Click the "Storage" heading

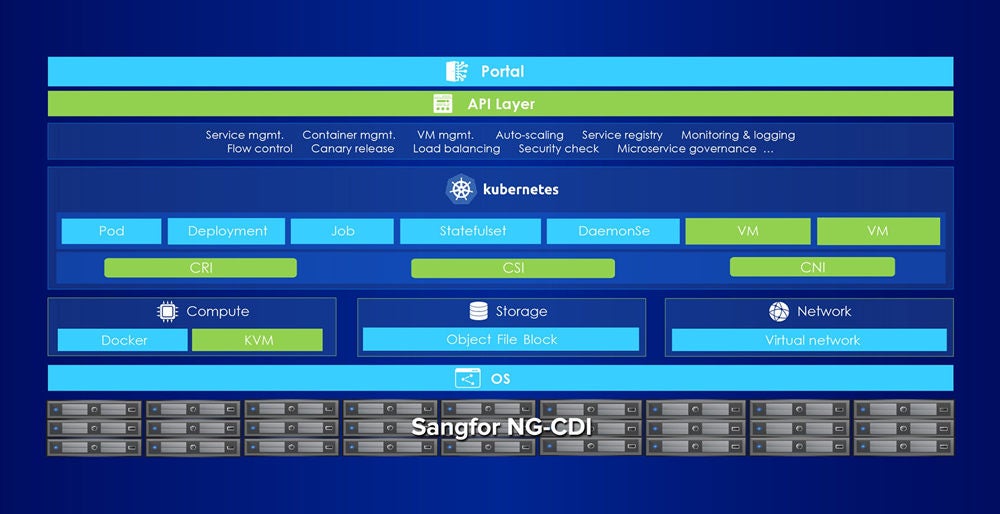[x=521, y=311]
